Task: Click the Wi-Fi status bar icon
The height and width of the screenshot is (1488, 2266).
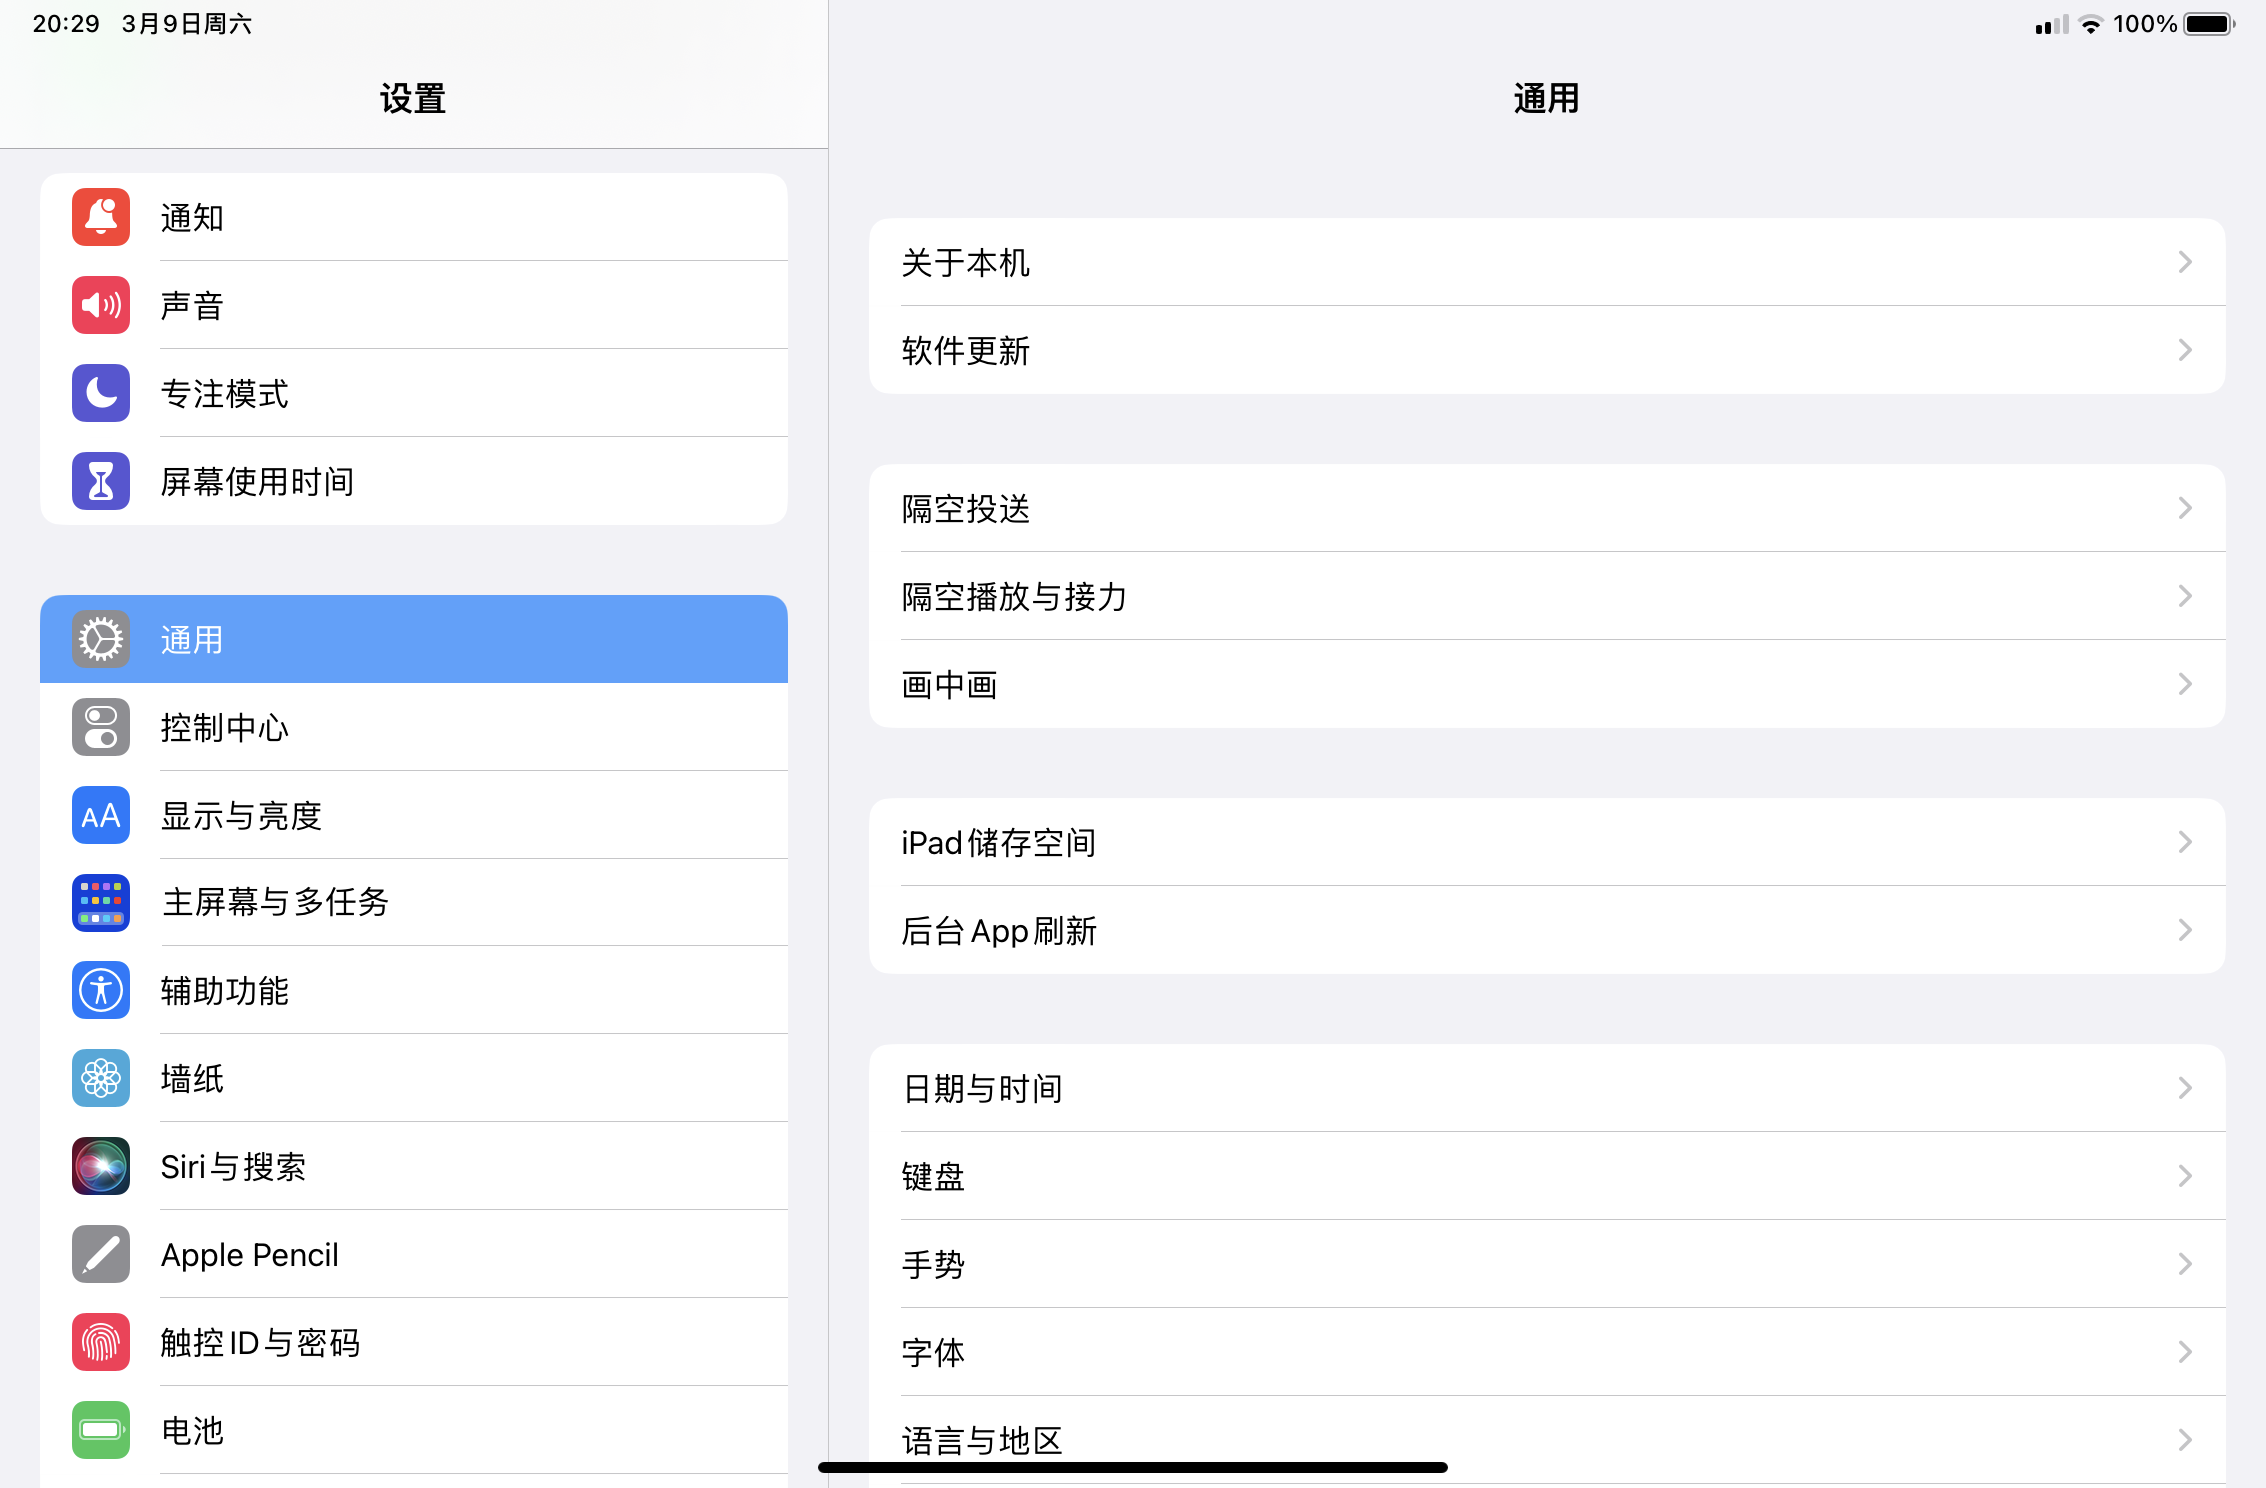Action: pos(2090,23)
